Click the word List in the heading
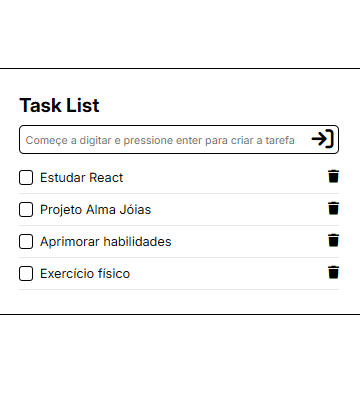This screenshot has height=400, width=360. [x=83, y=105]
